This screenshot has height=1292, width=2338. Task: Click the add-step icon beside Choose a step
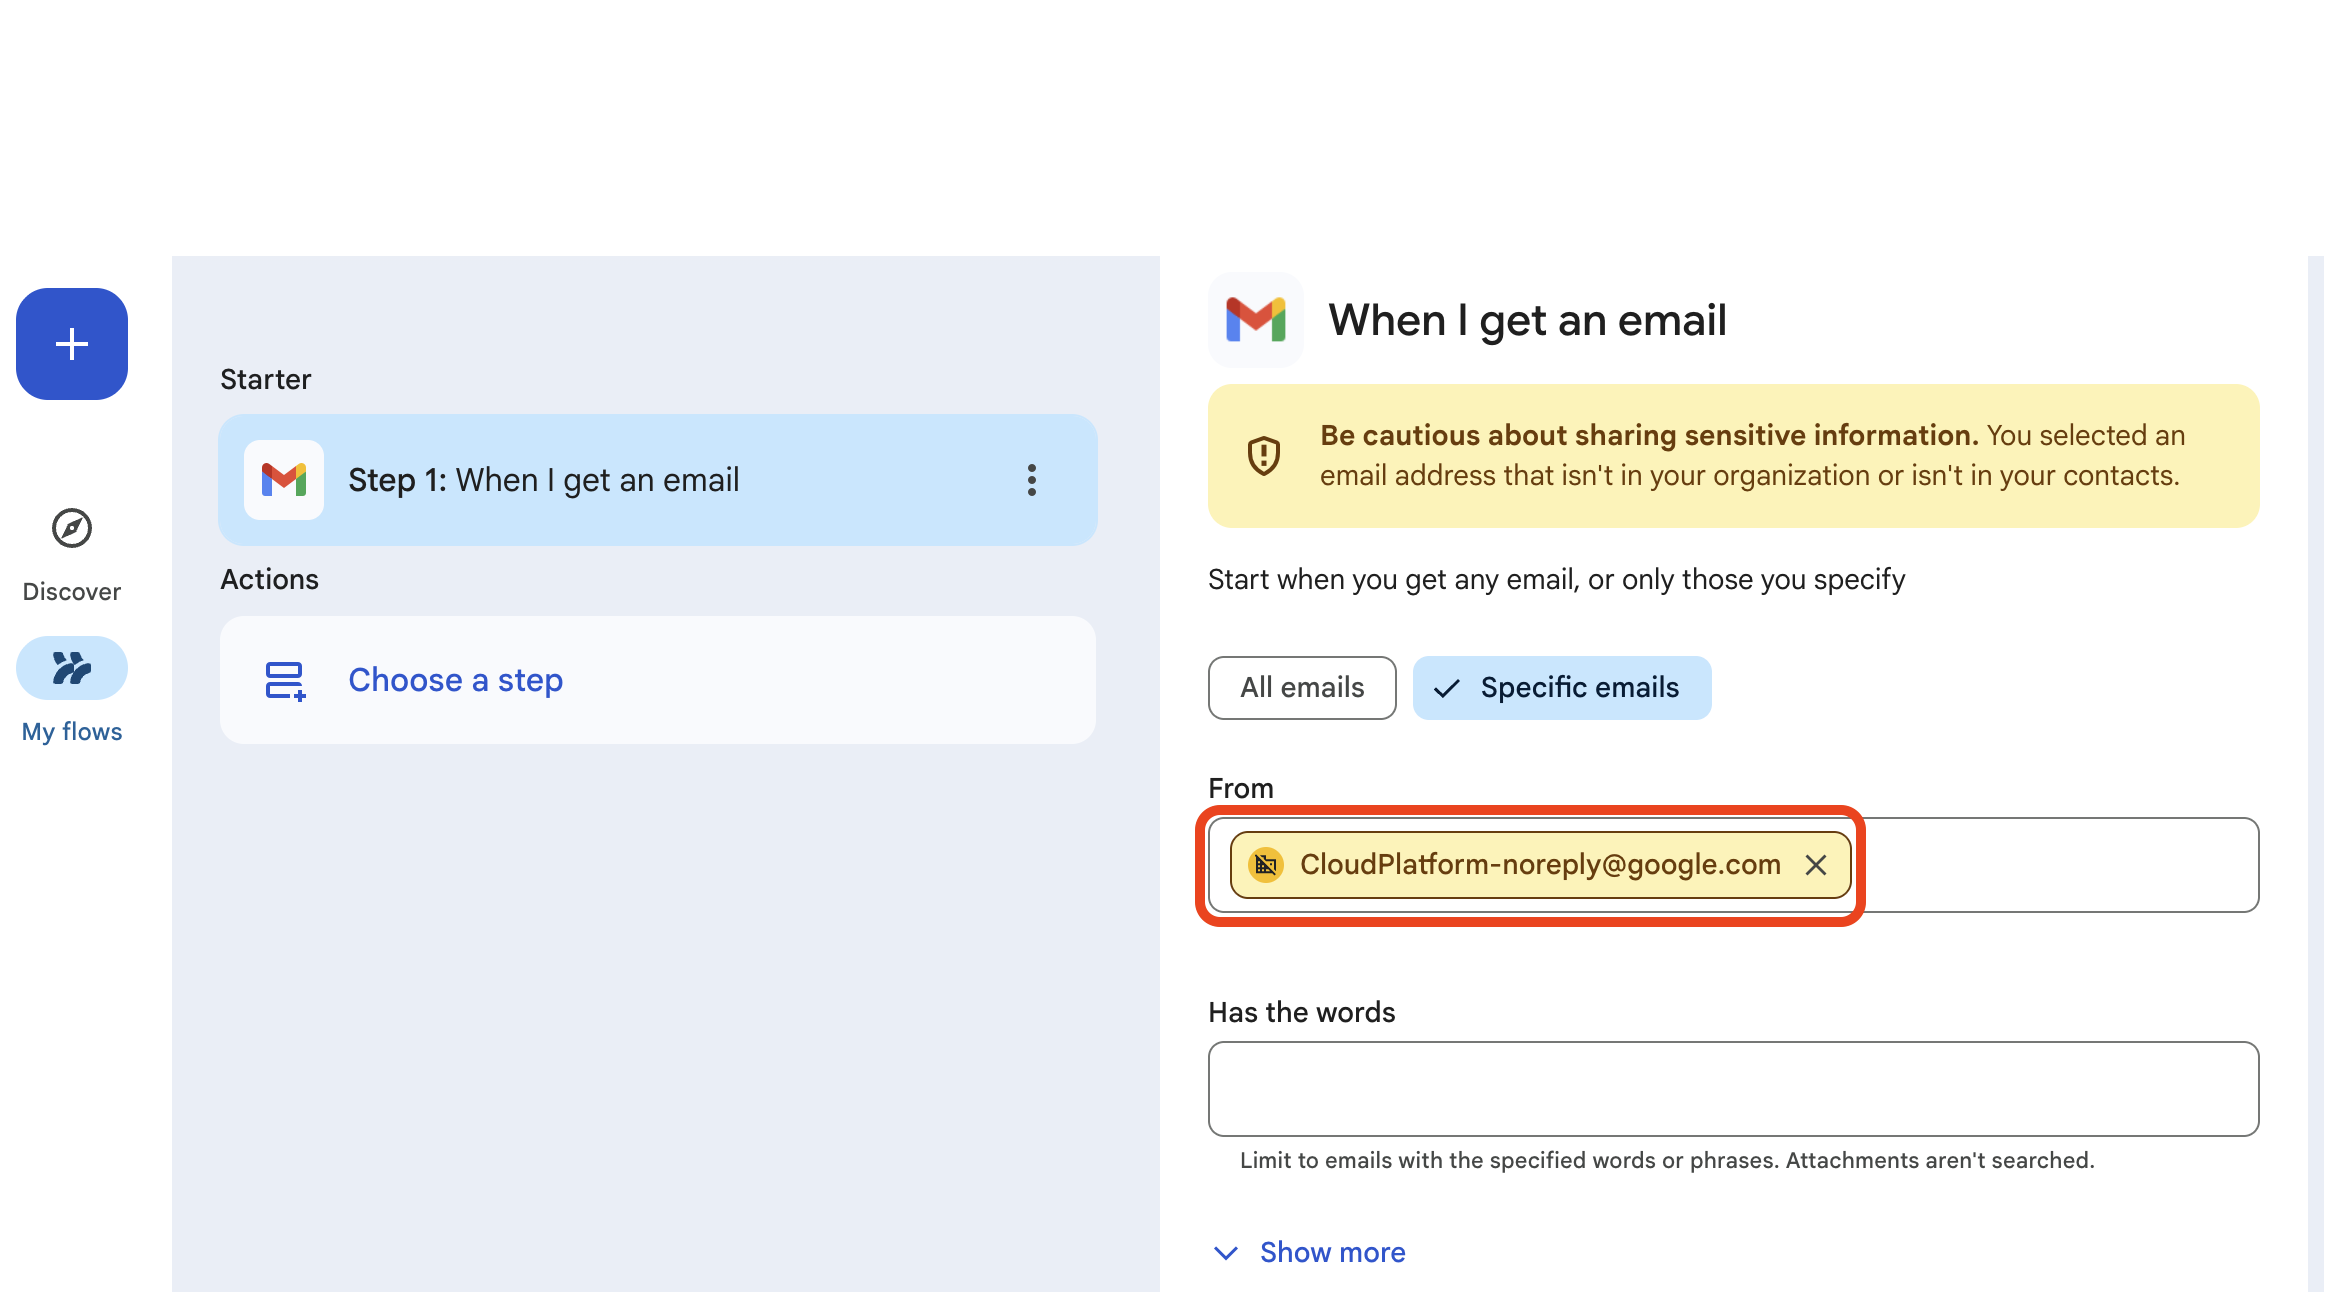[285, 680]
